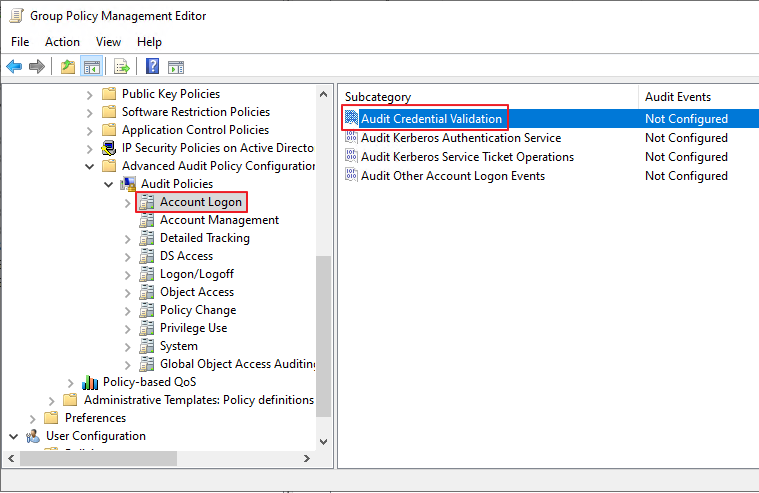Expand the Public Key Policies node
The height and width of the screenshot is (493, 759).
point(90,95)
